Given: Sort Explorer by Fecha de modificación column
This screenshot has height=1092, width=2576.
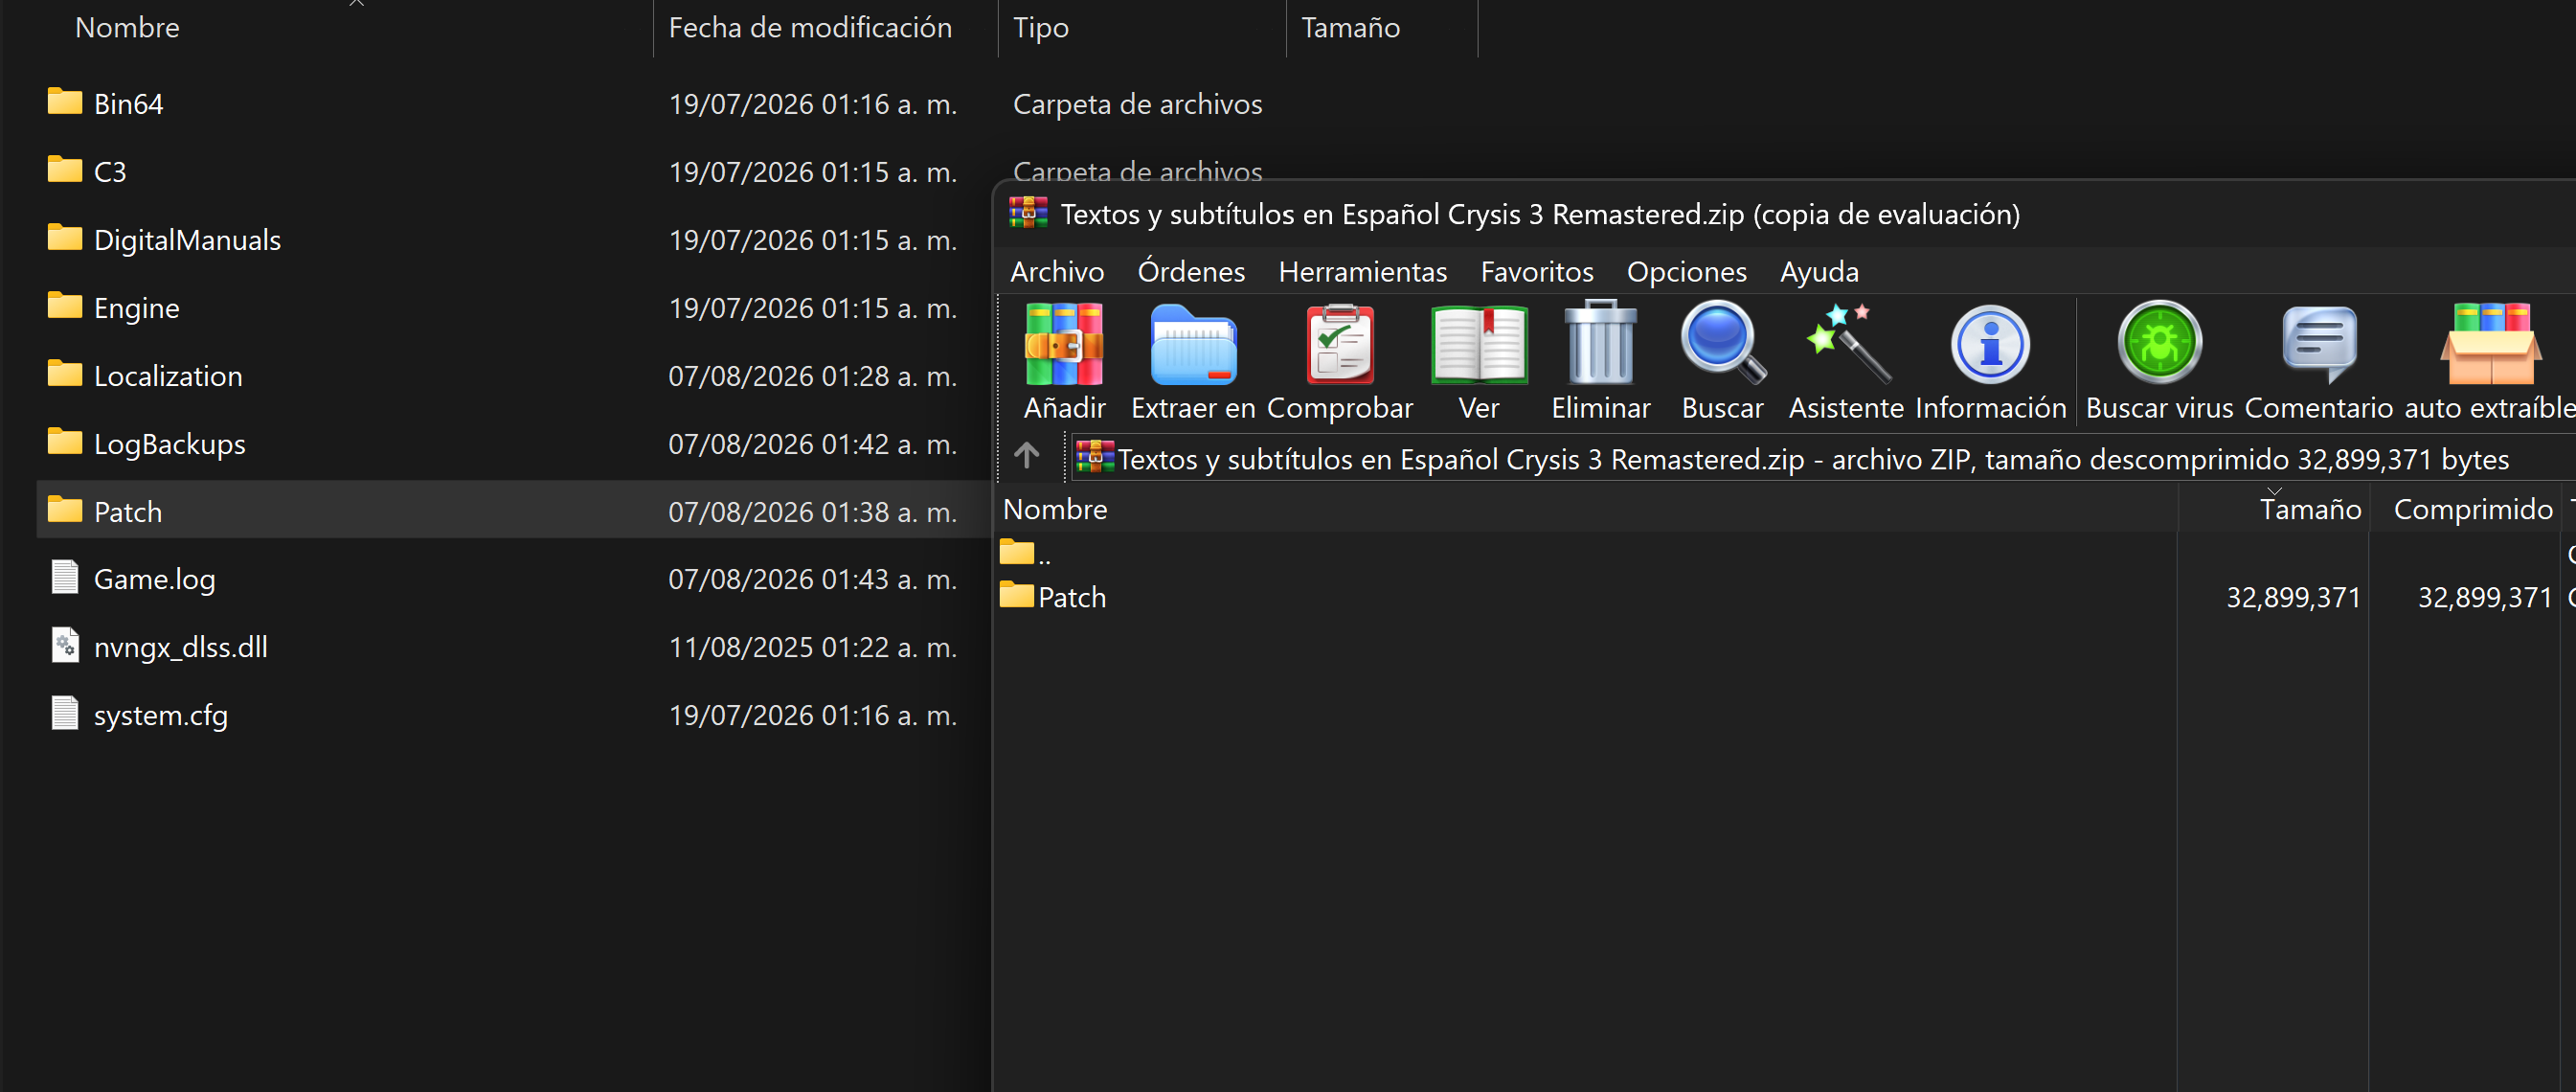Looking at the screenshot, I should (x=810, y=27).
